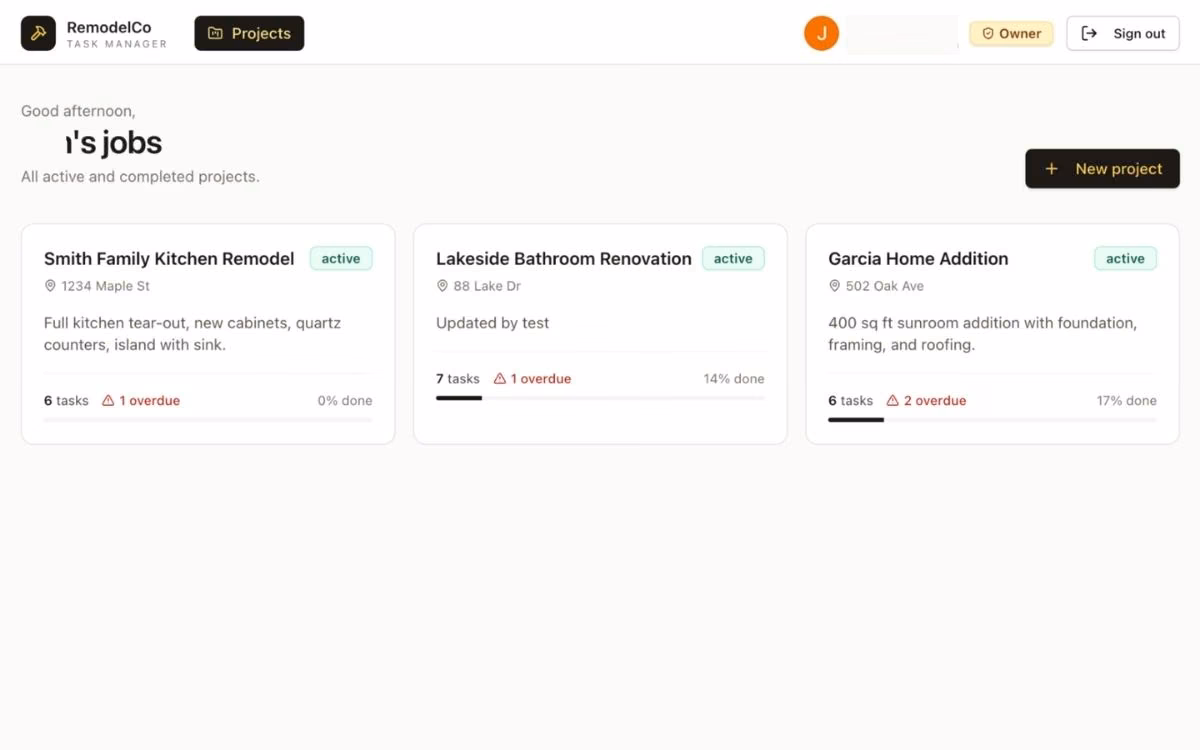Click the overdue warning icon on Garcia card
The image size is (1200, 750).
pos(892,401)
